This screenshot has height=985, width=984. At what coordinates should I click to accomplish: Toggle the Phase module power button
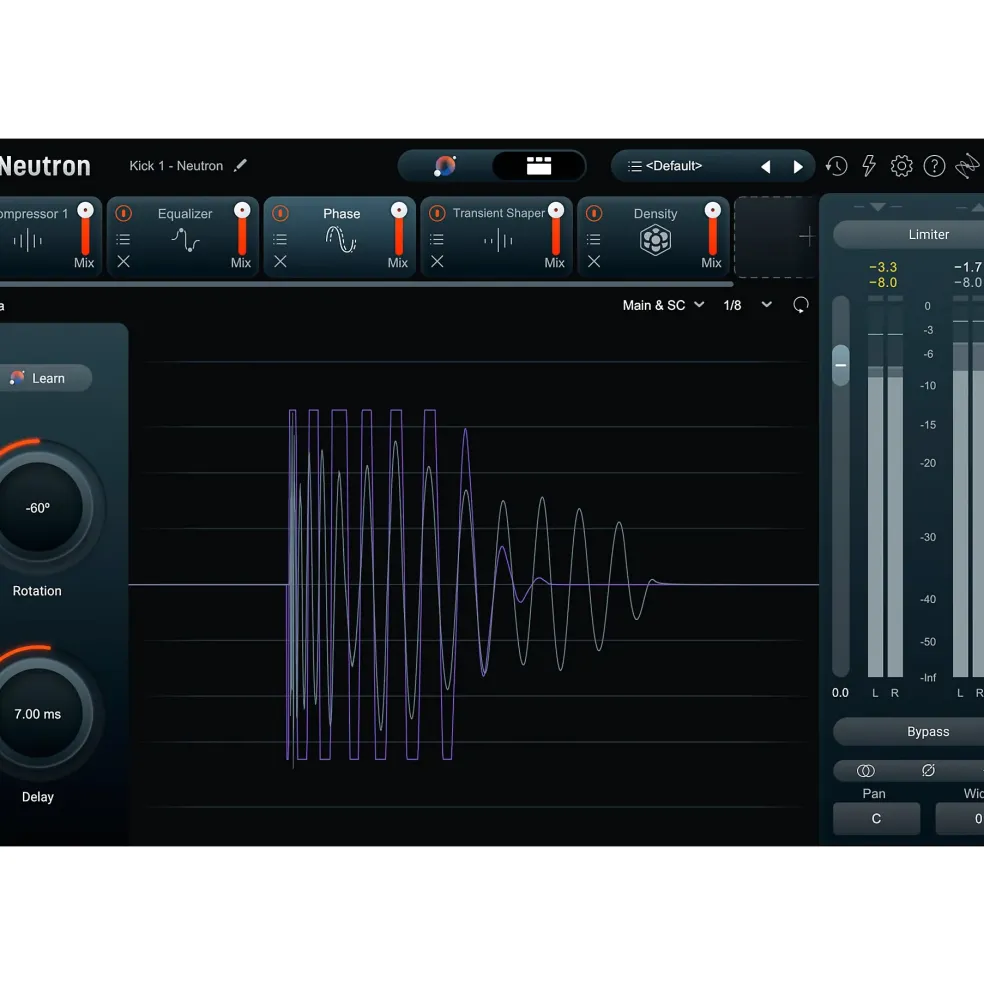[x=280, y=214]
